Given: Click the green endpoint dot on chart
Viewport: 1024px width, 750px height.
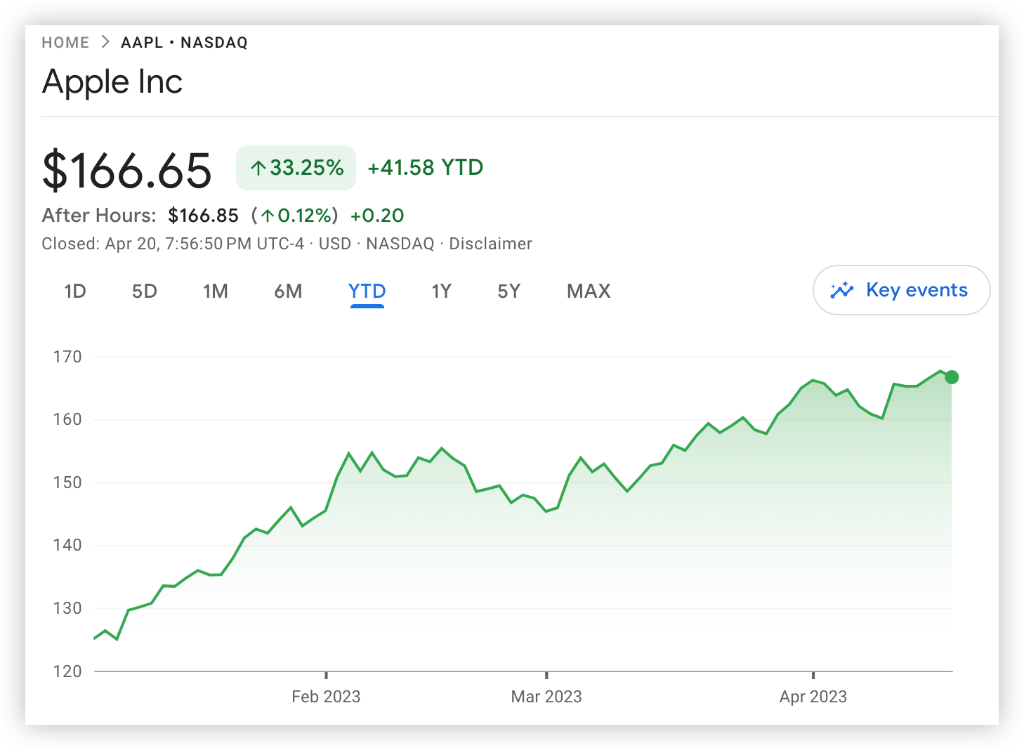Looking at the screenshot, I should click(952, 377).
